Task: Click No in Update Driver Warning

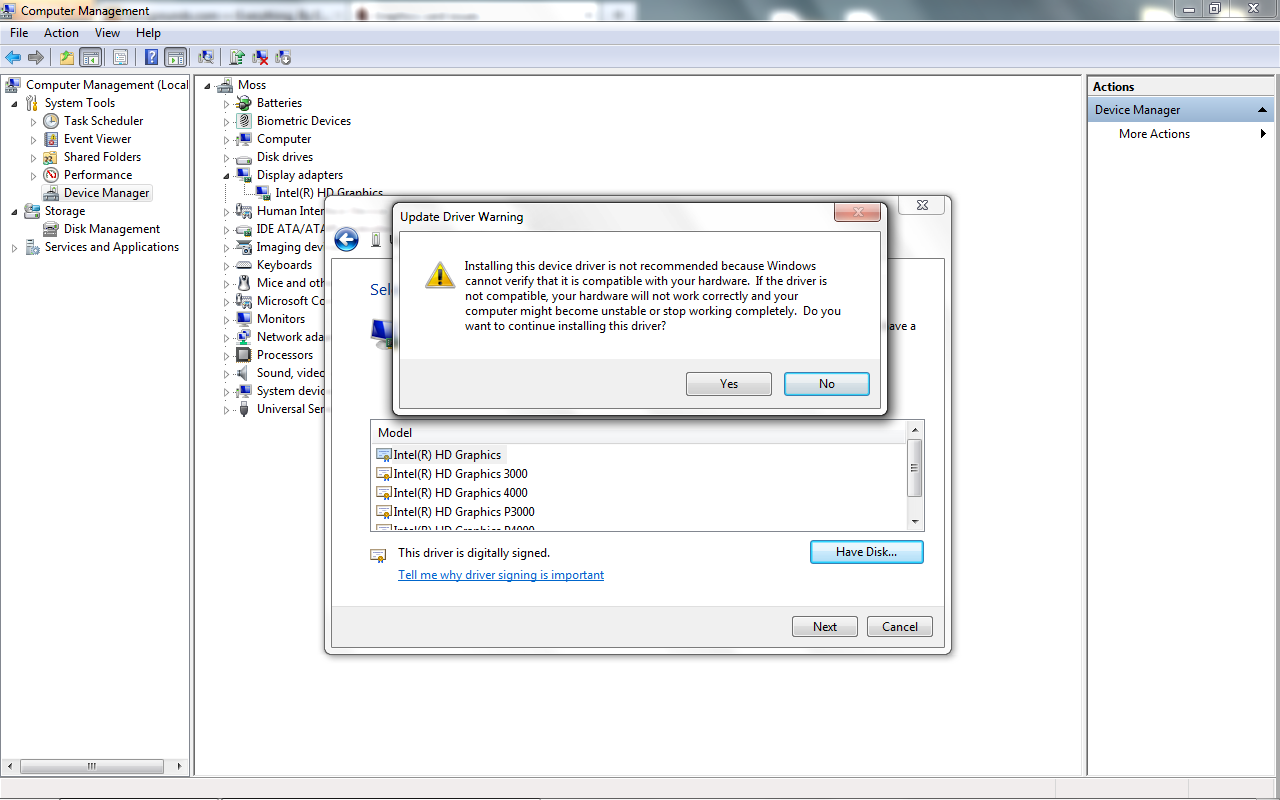Action: pyautogui.click(x=827, y=384)
